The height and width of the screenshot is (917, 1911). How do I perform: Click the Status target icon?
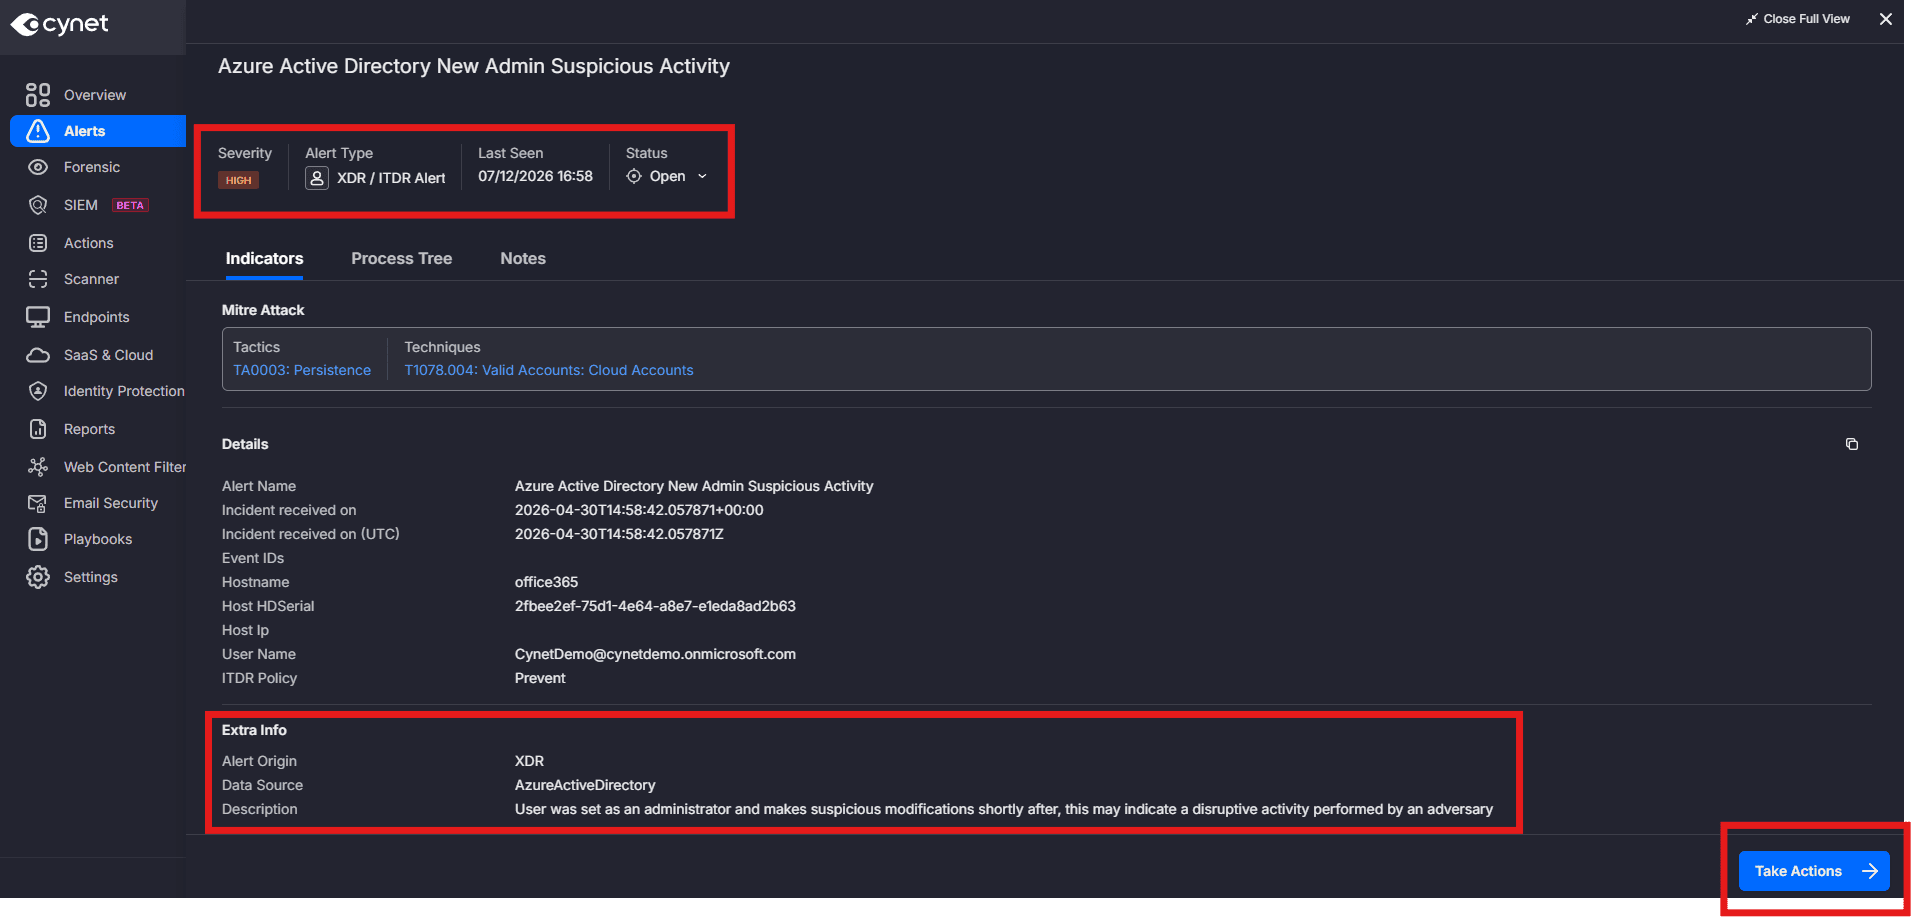tap(634, 176)
